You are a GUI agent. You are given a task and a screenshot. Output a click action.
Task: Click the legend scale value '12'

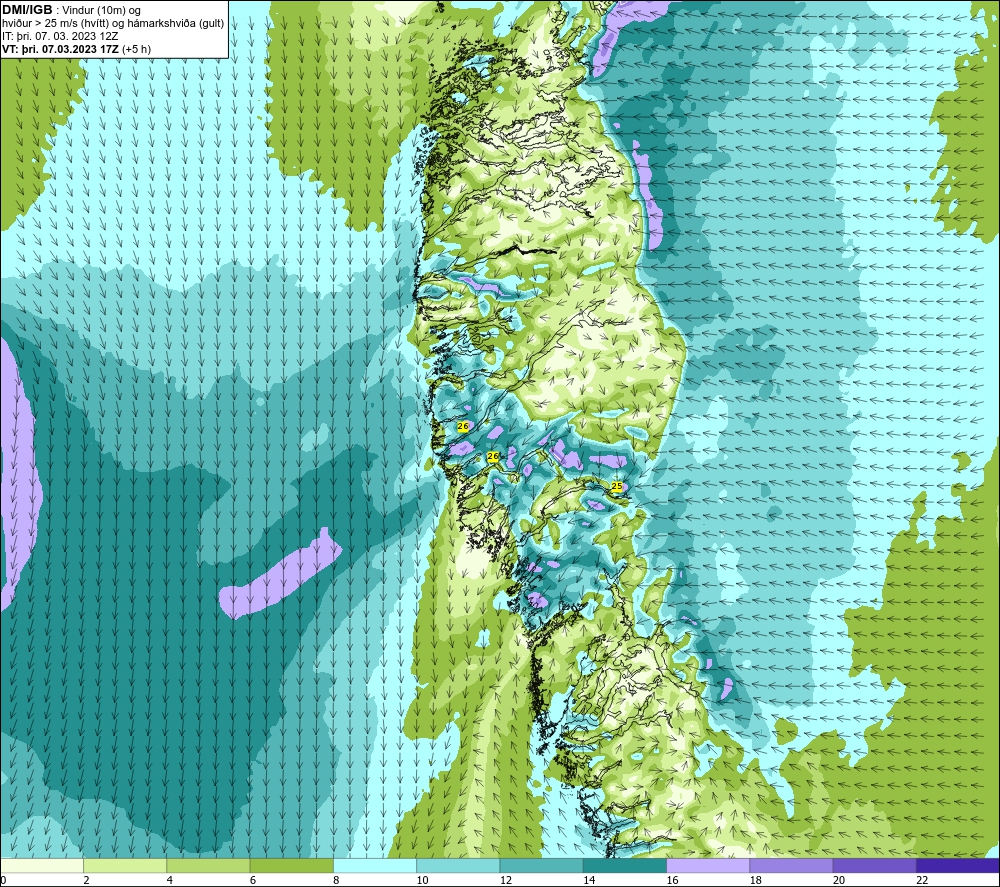(506, 880)
